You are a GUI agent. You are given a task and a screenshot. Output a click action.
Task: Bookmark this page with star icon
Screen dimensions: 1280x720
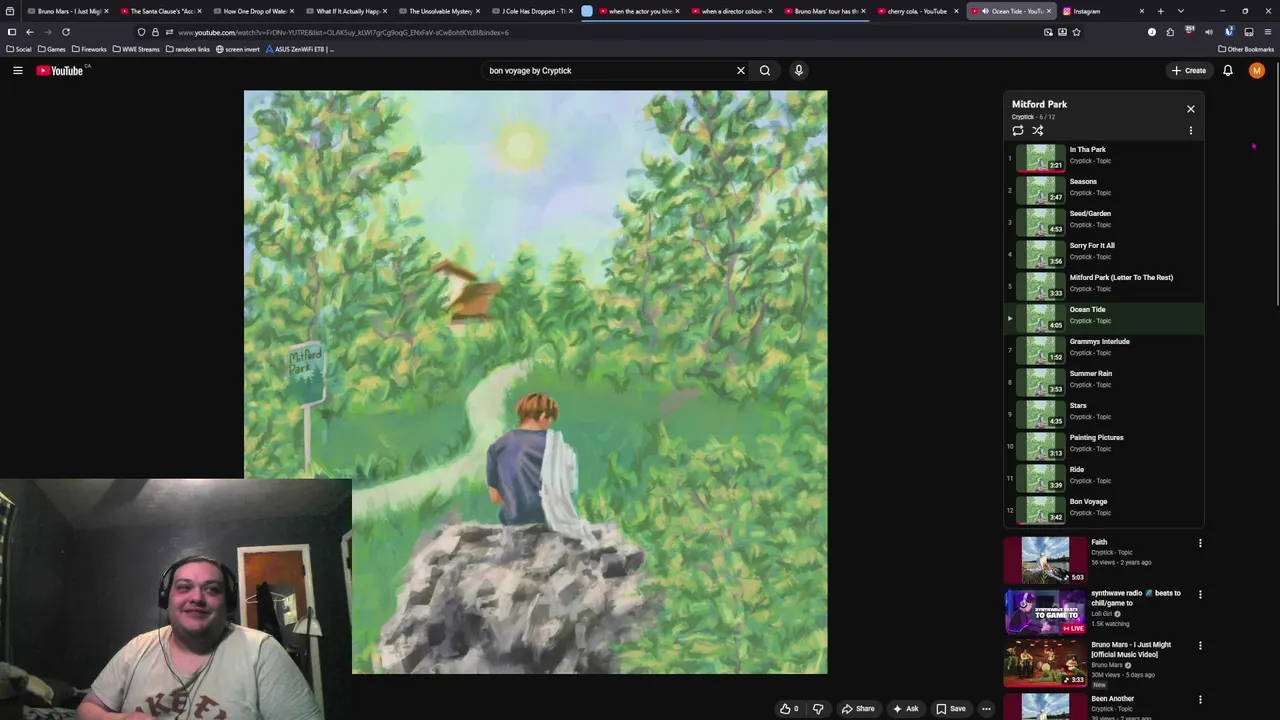pyautogui.click(x=1076, y=32)
